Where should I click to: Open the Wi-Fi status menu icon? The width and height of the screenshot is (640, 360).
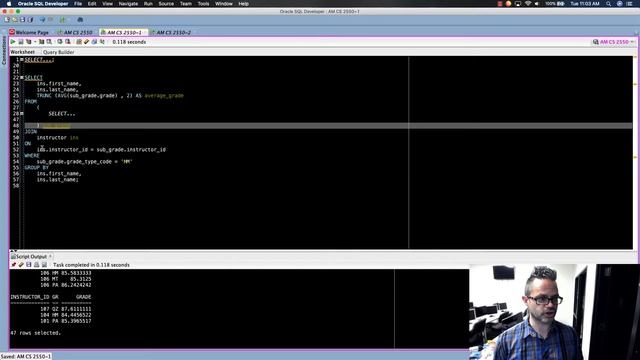click(528, 4)
